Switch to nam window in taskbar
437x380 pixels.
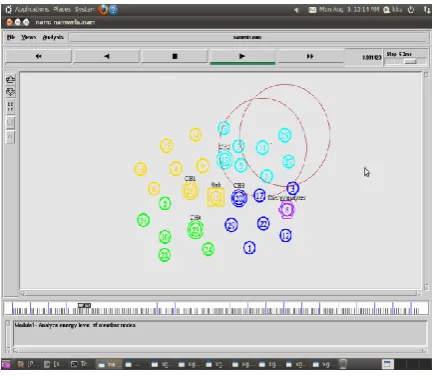click(109, 364)
